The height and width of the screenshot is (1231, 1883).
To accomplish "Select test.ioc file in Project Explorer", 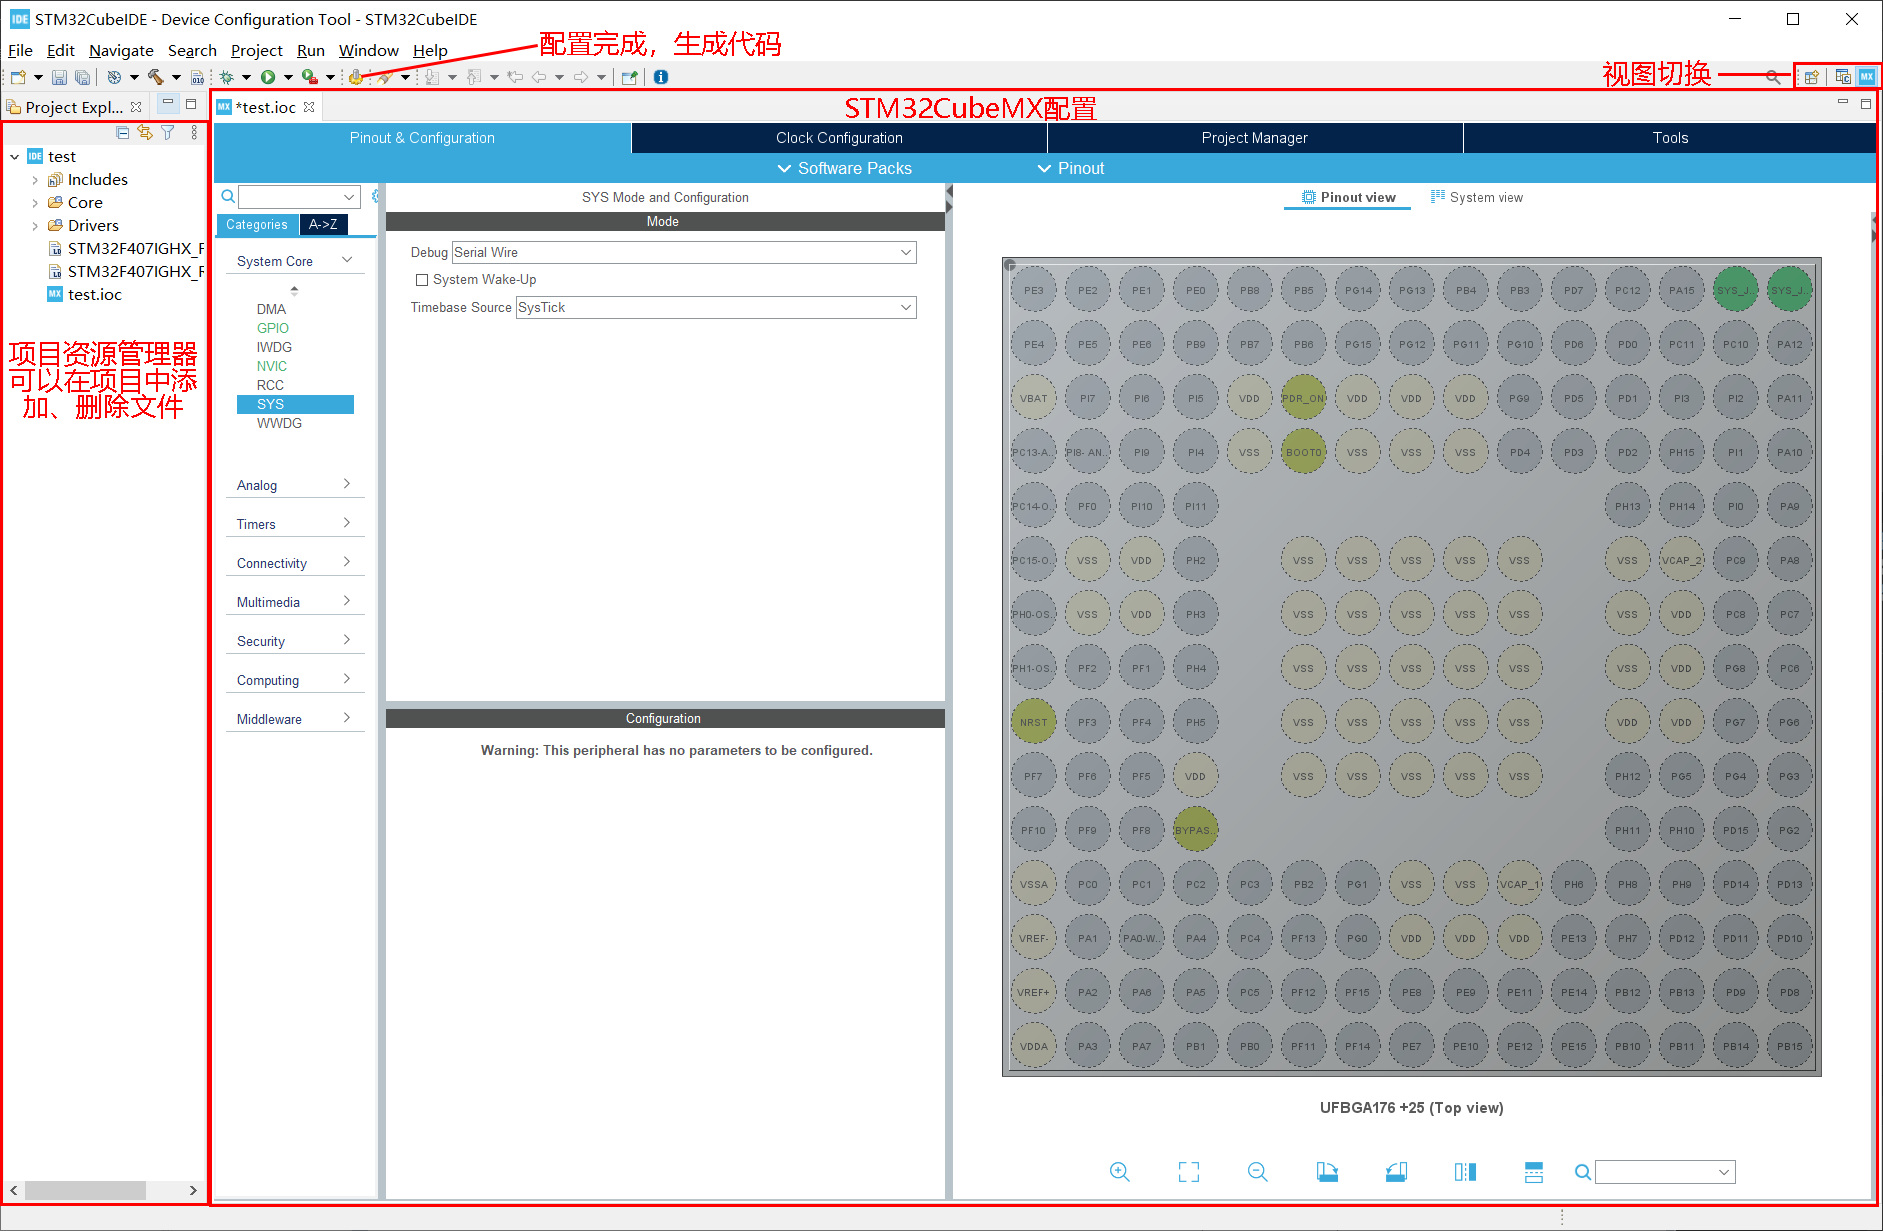I will [x=94, y=295].
